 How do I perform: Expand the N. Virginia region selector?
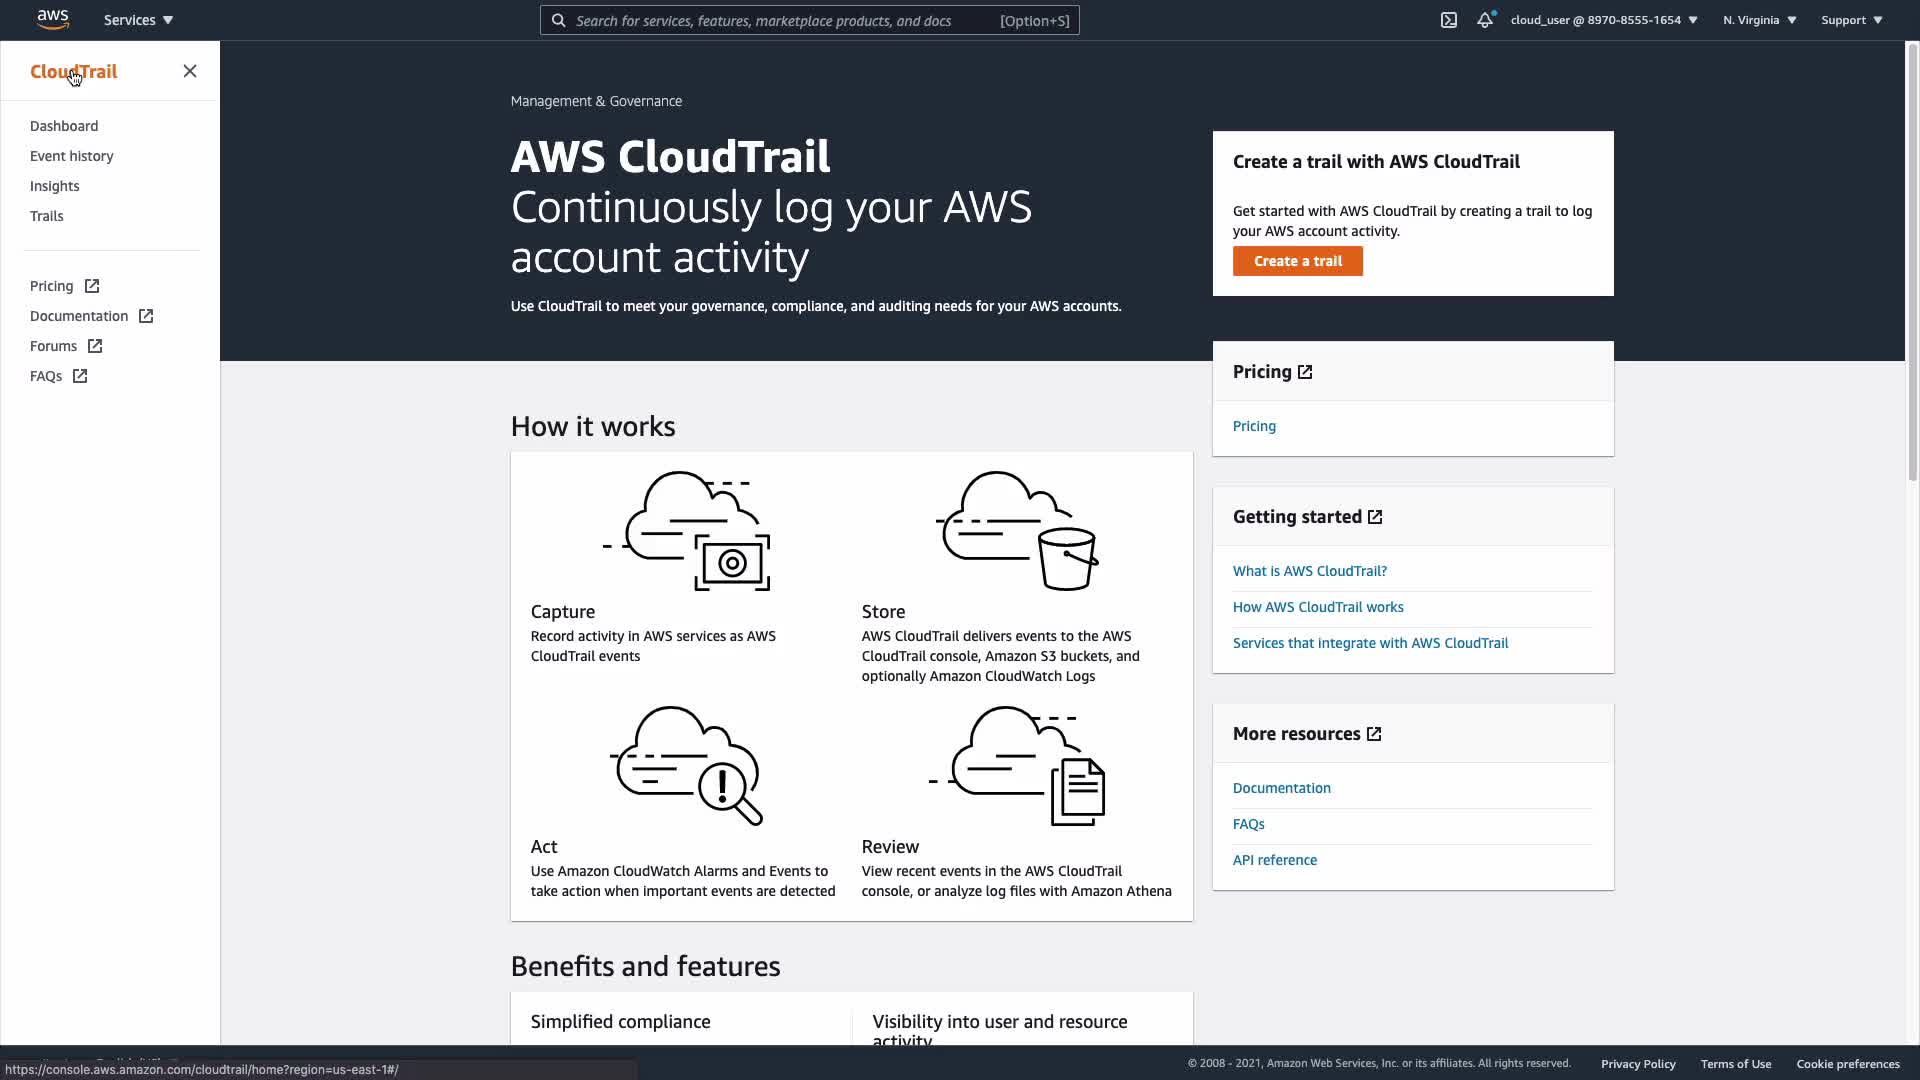pos(1759,20)
